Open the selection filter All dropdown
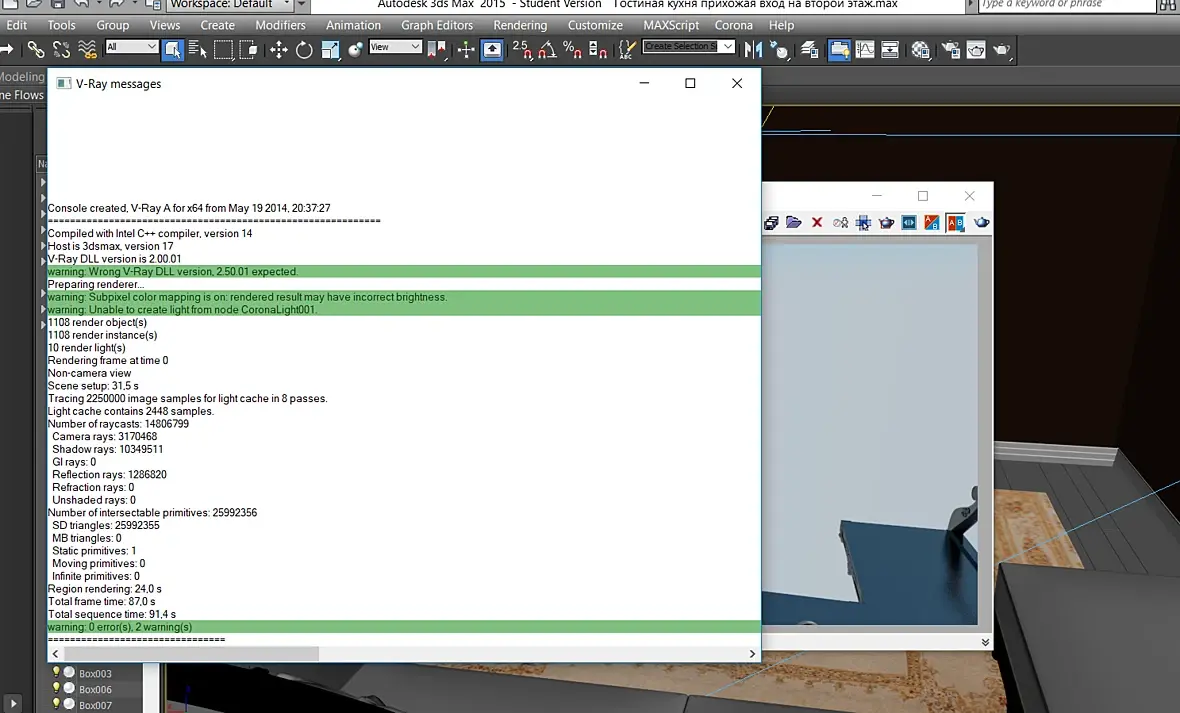 131,47
